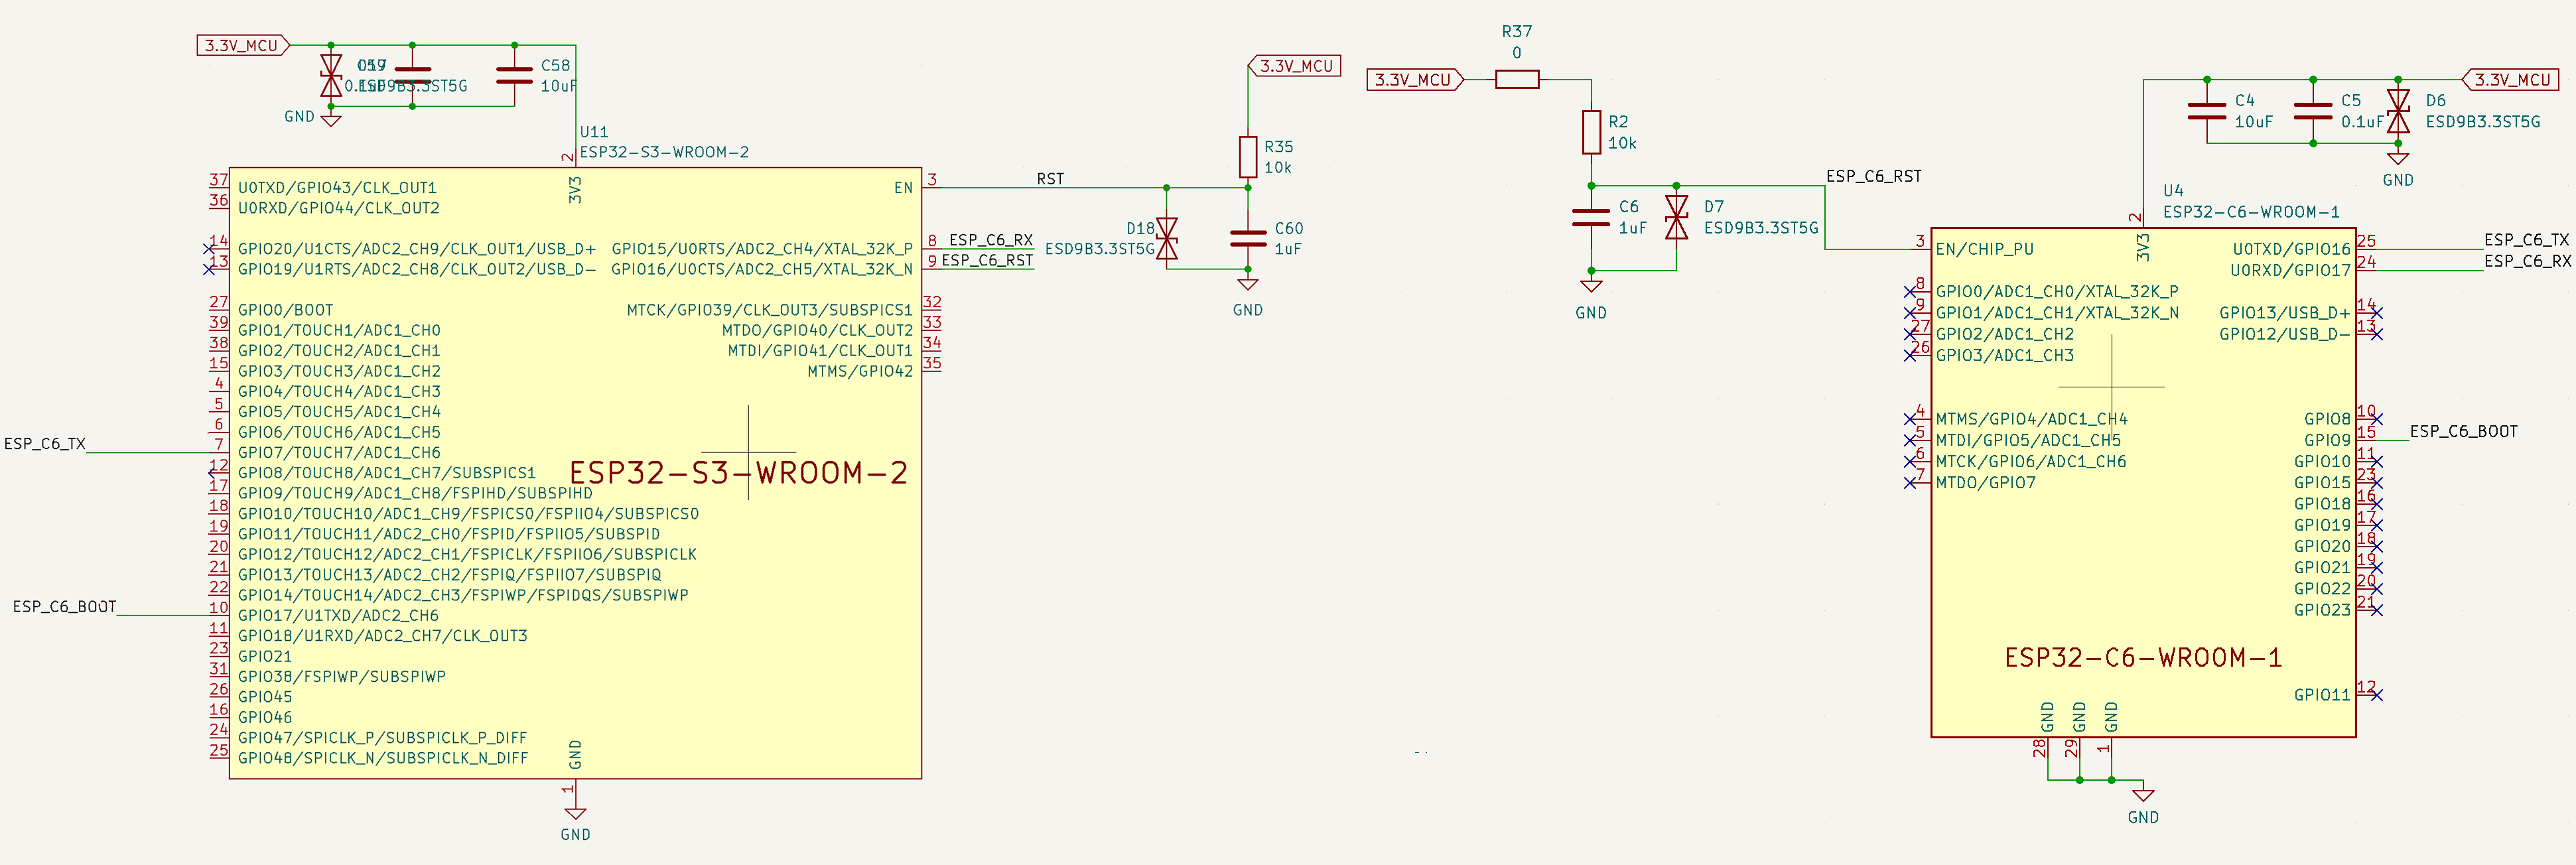Click the MTMS/GPIO42 pin label
The width and height of the screenshot is (2576, 865).
(860, 371)
